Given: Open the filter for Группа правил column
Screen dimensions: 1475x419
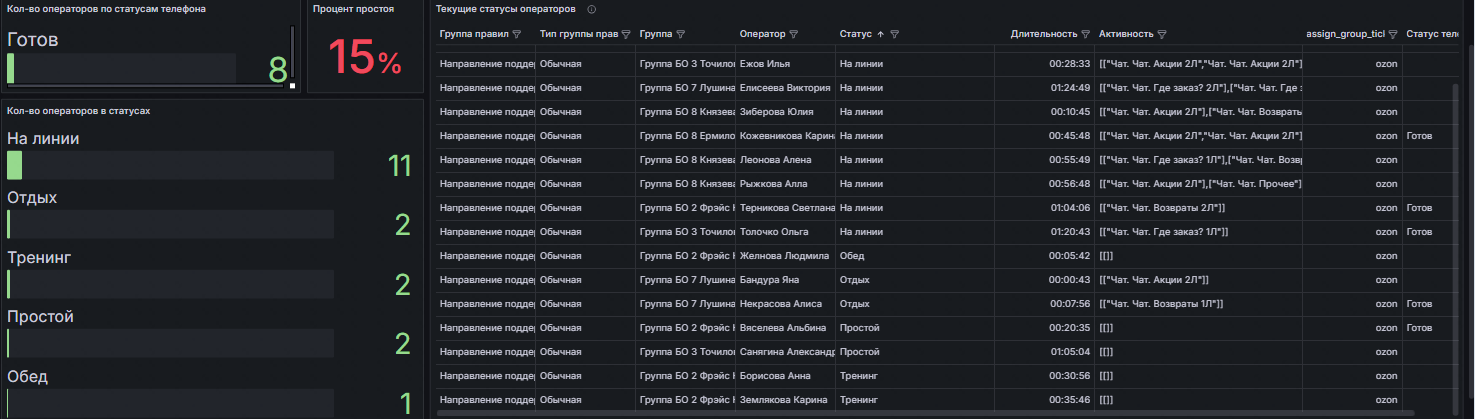Looking at the screenshot, I should pyautogui.click(x=517, y=34).
